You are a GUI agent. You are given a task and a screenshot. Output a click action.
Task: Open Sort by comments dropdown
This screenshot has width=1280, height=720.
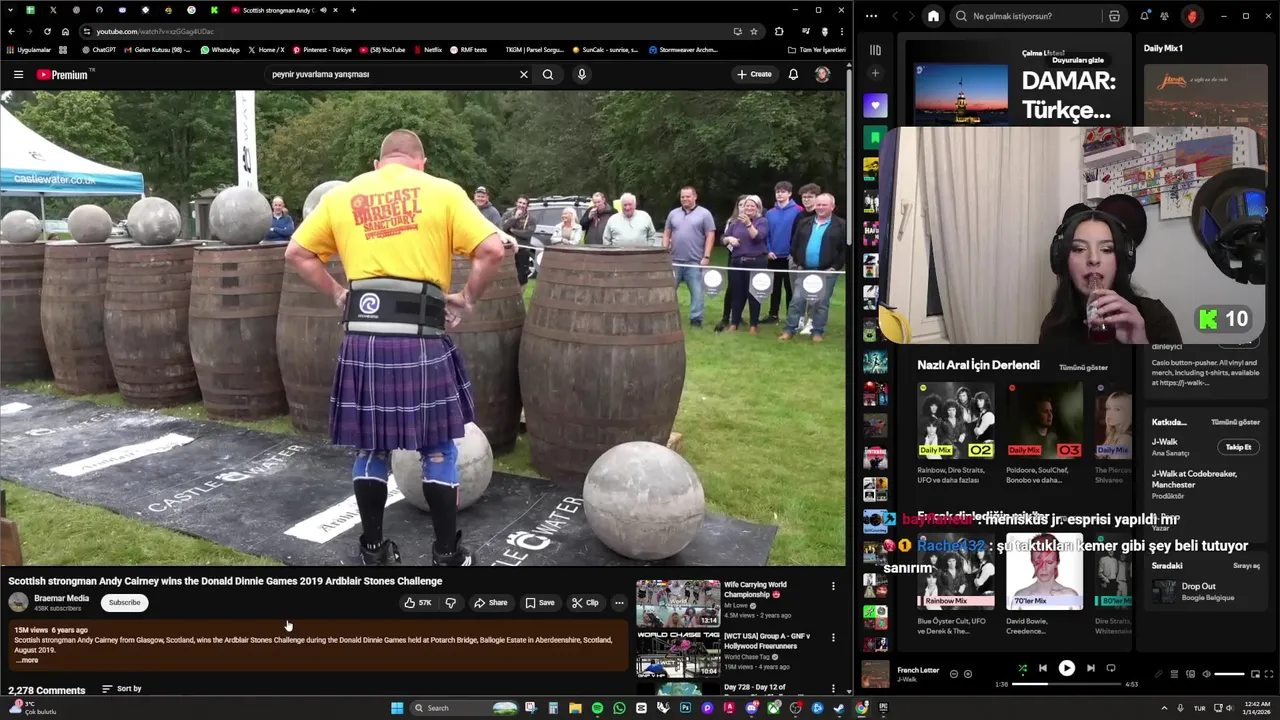(122, 689)
